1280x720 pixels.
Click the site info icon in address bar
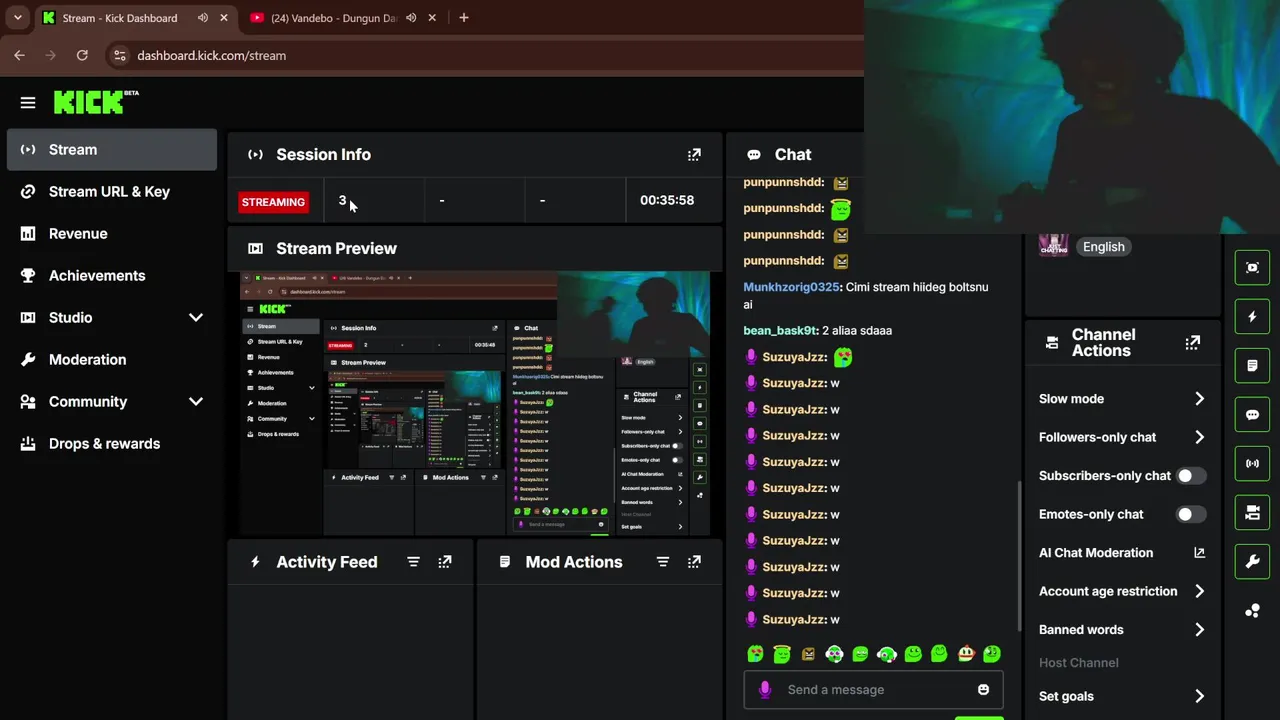tap(119, 56)
